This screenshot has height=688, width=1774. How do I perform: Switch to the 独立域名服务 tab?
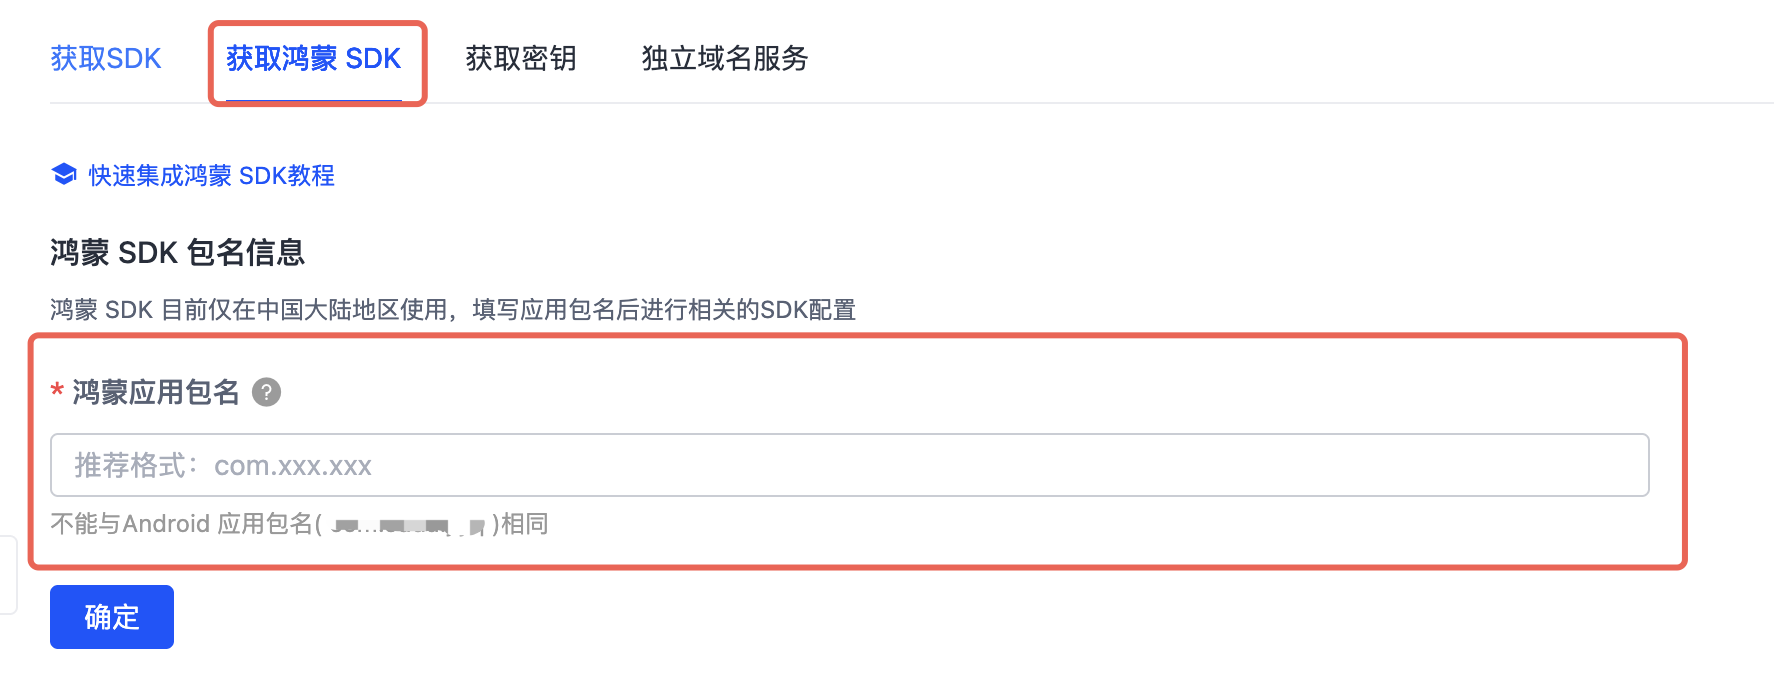point(724,58)
